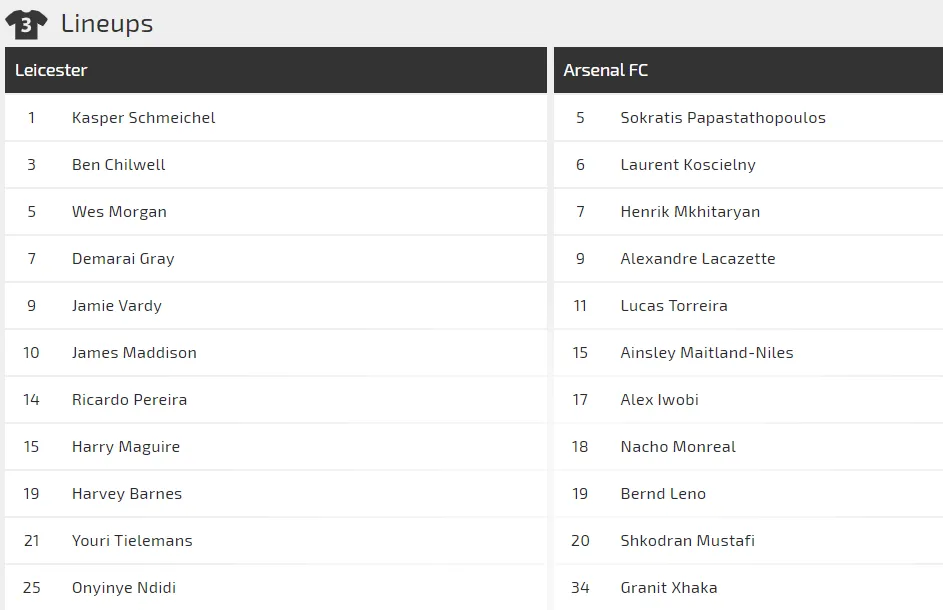The image size is (943, 610).
Task: Open Youri Tielemans' player link
Action: 132,541
